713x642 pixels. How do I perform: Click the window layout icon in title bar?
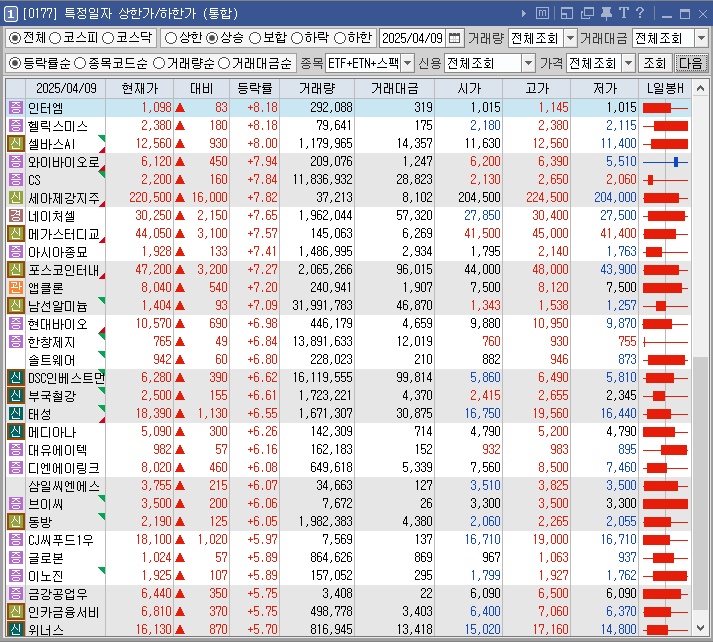coord(567,14)
